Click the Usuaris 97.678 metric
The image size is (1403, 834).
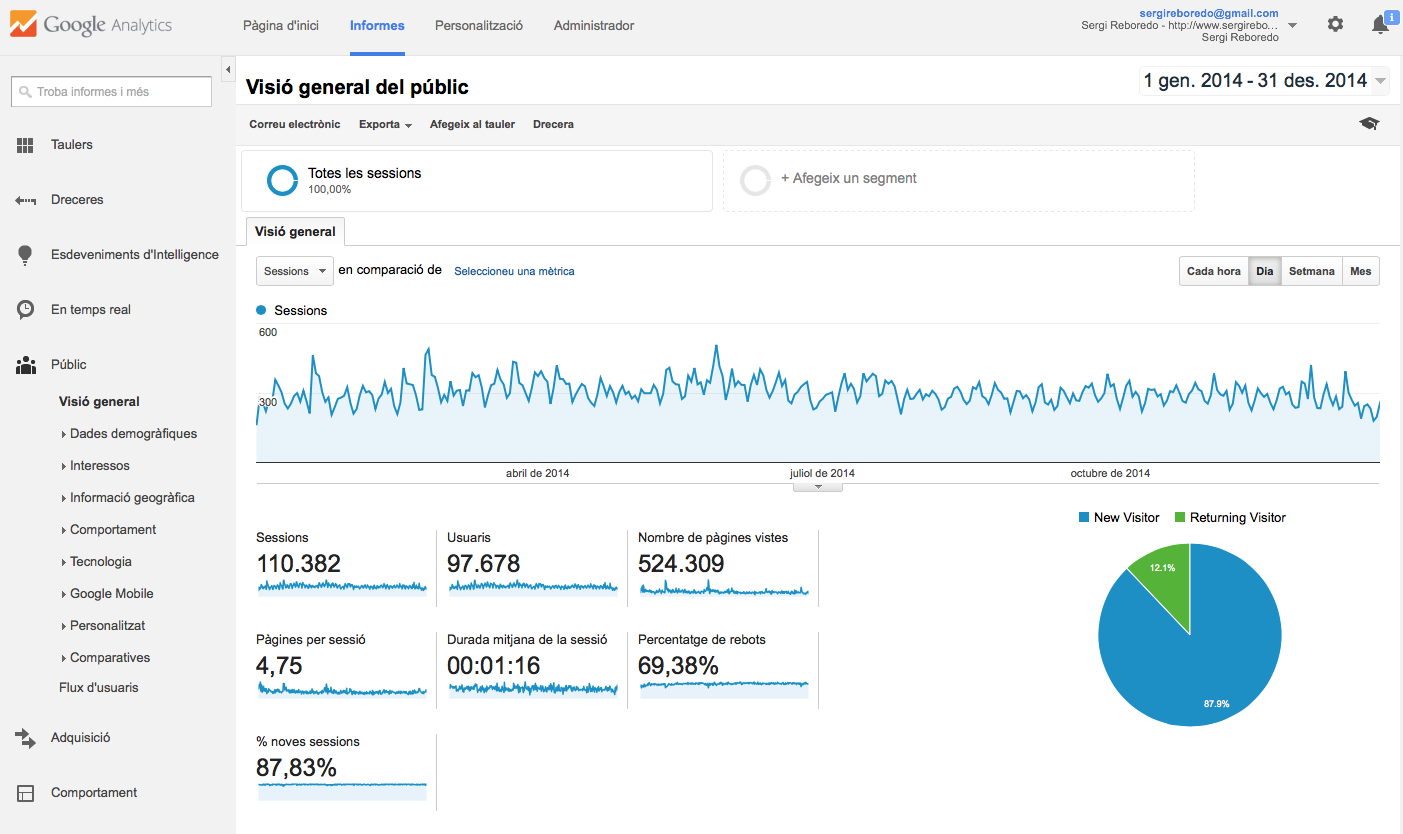click(533, 565)
